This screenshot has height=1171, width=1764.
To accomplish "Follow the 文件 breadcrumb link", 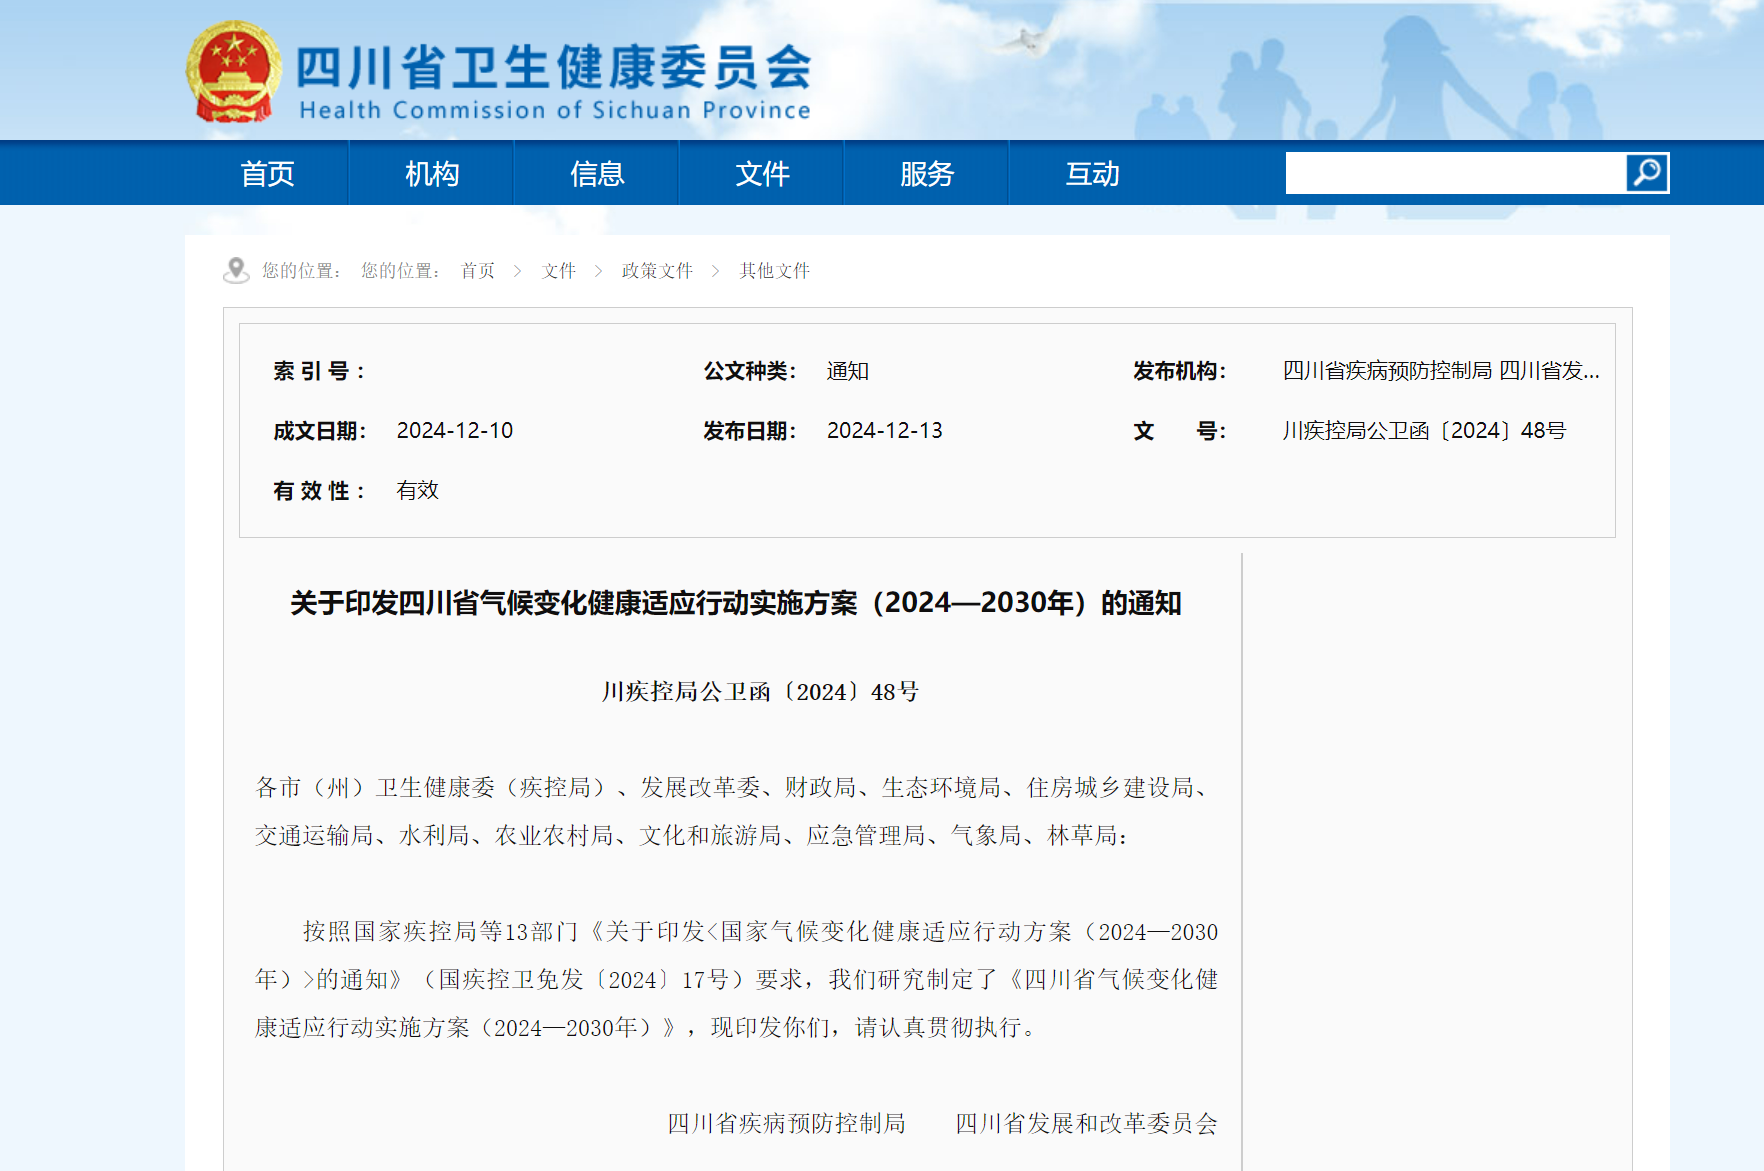I will coord(559,271).
